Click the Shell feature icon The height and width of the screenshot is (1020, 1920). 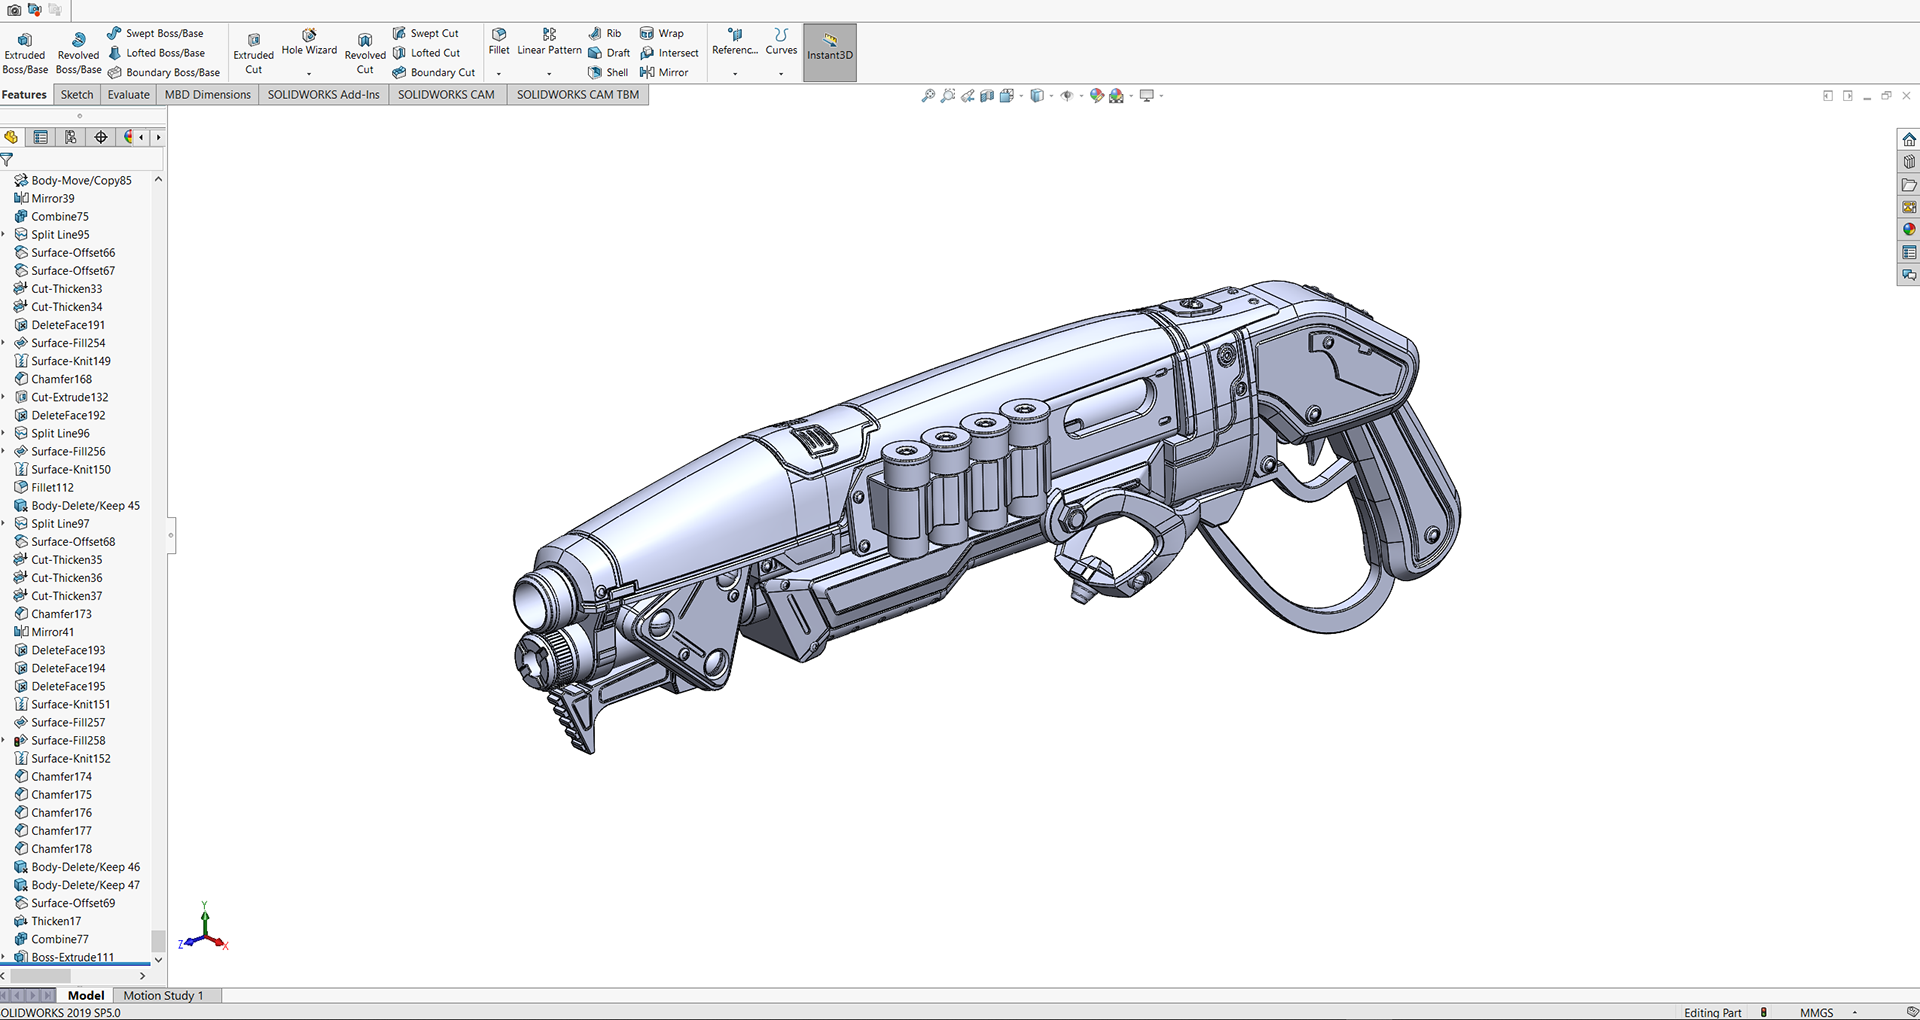pyautogui.click(x=609, y=72)
